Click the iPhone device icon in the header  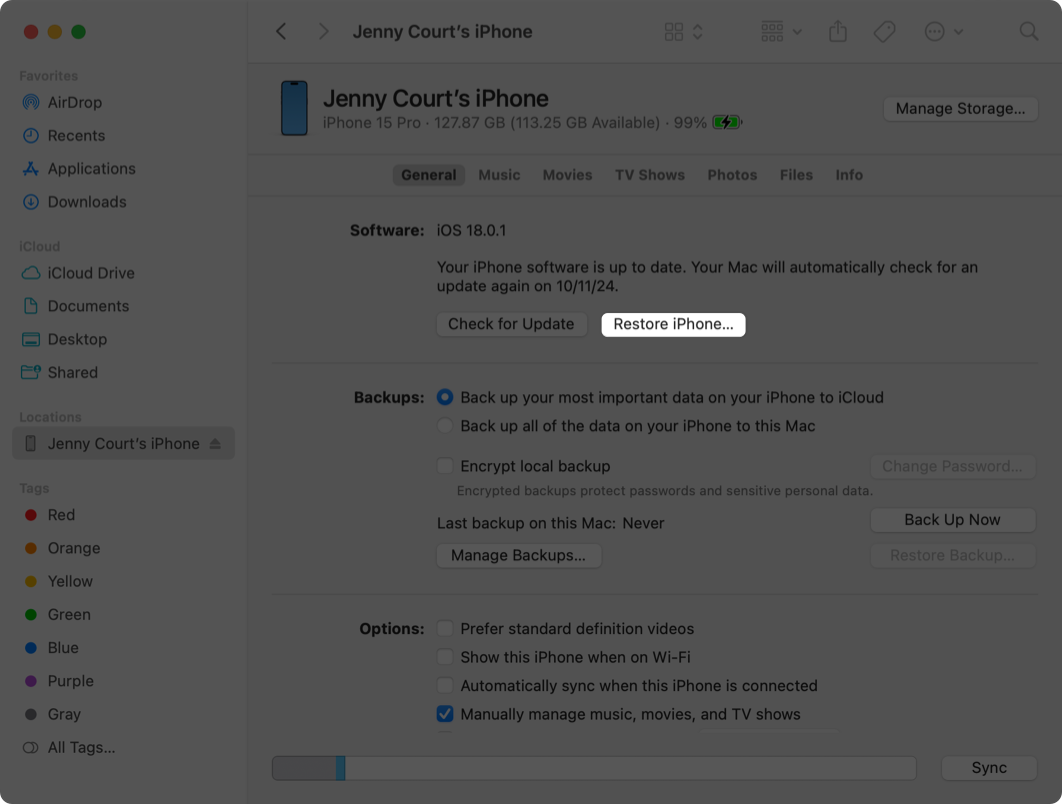(294, 108)
